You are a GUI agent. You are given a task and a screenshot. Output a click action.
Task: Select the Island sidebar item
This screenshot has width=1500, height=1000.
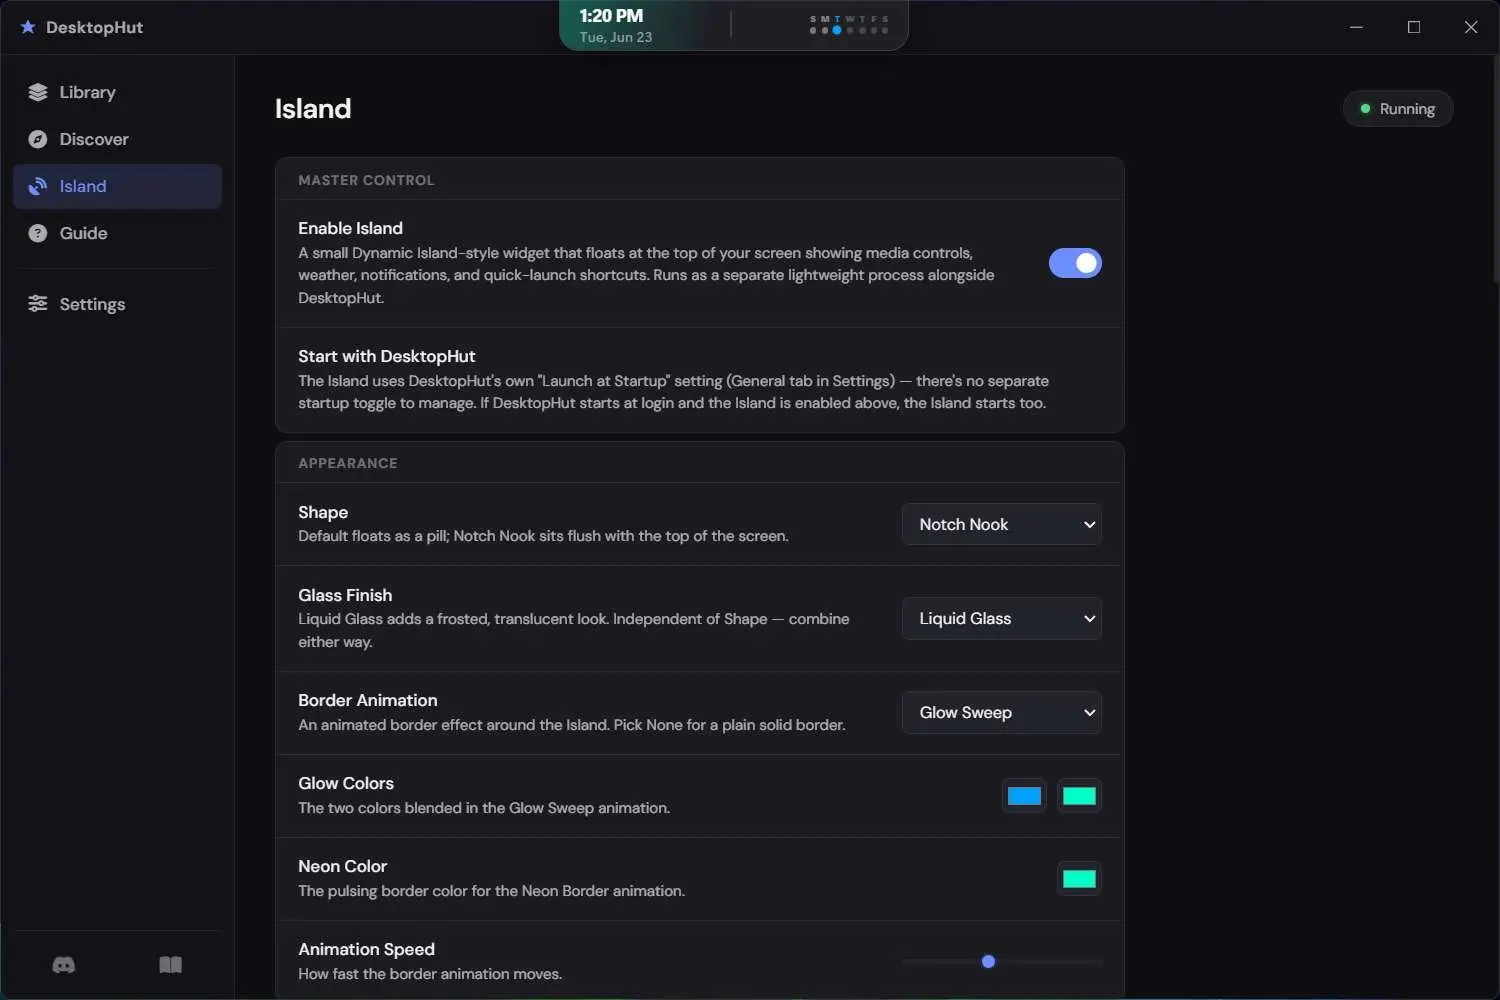pos(117,186)
